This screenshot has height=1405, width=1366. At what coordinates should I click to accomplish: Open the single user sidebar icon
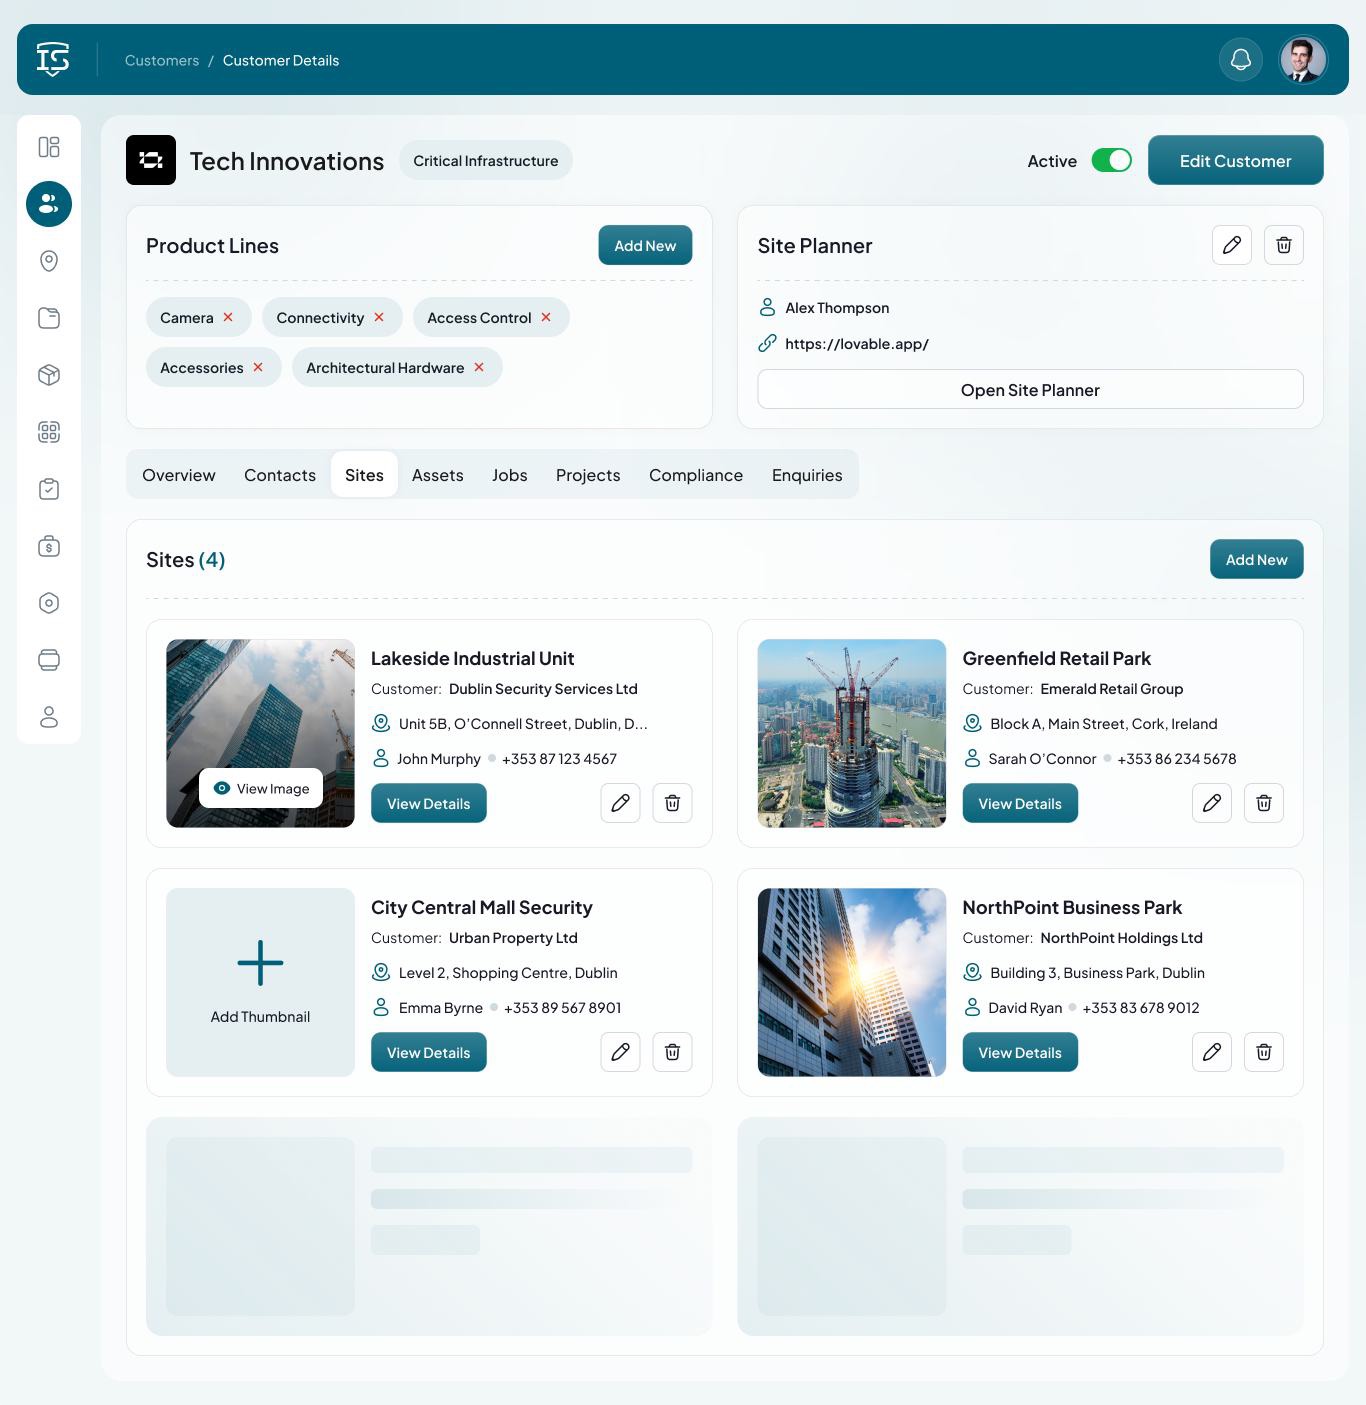49,717
